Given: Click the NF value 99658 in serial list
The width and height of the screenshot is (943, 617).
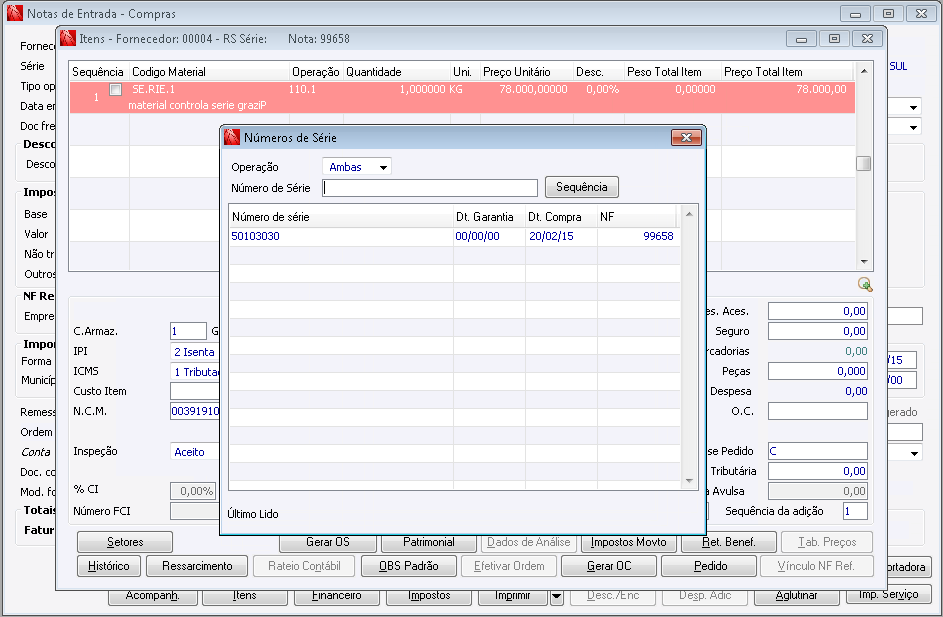Looking at the screenshot, I should pyautogui.click(x=658, y=236).
